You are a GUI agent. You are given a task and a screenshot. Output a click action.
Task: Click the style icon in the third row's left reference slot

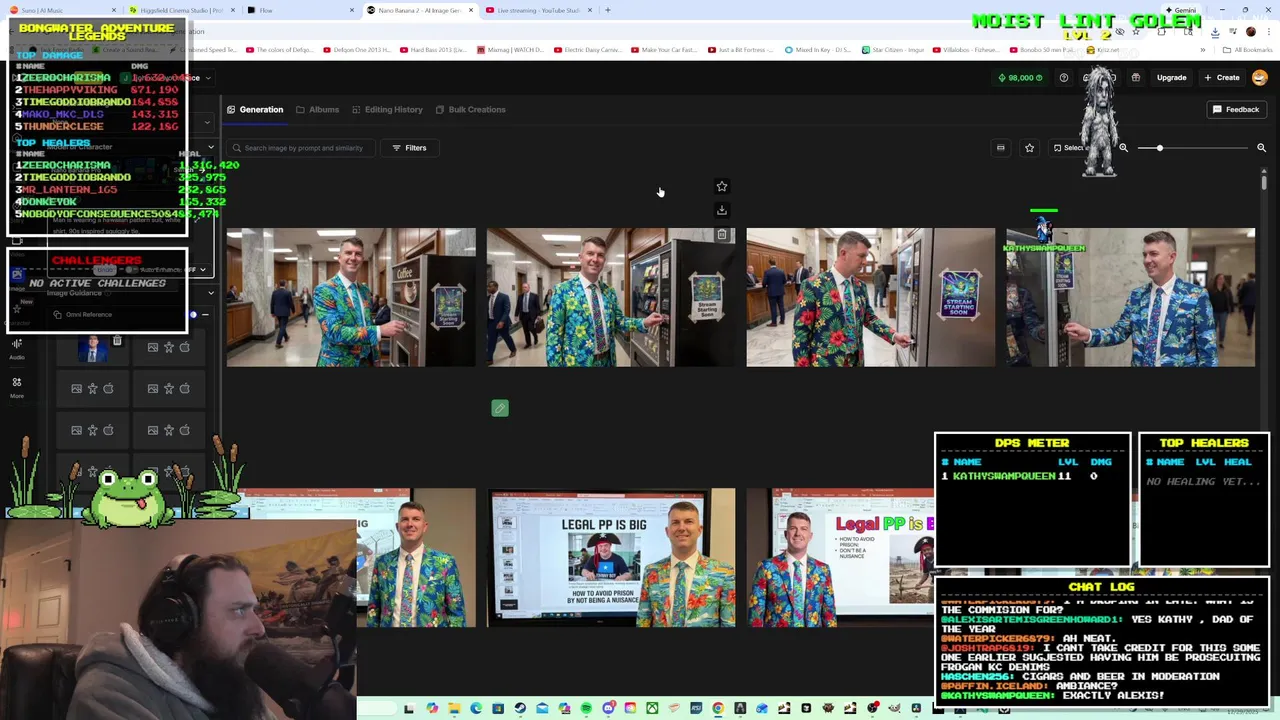tap(109, 430)
